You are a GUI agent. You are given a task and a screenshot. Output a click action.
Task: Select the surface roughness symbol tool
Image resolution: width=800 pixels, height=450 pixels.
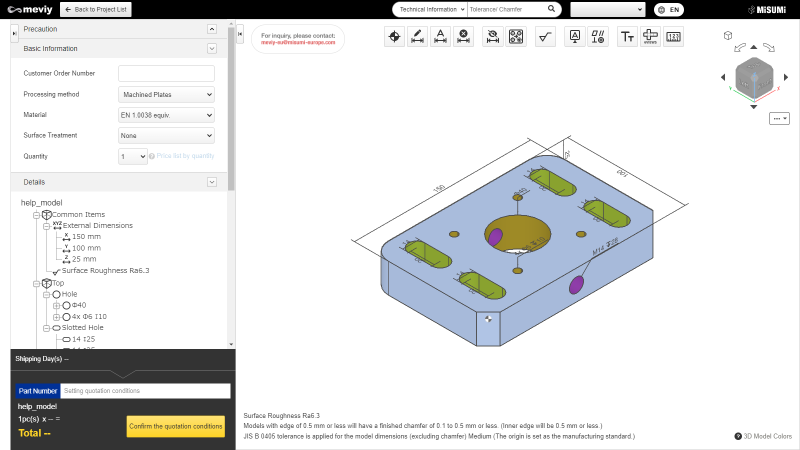(545, 37)
